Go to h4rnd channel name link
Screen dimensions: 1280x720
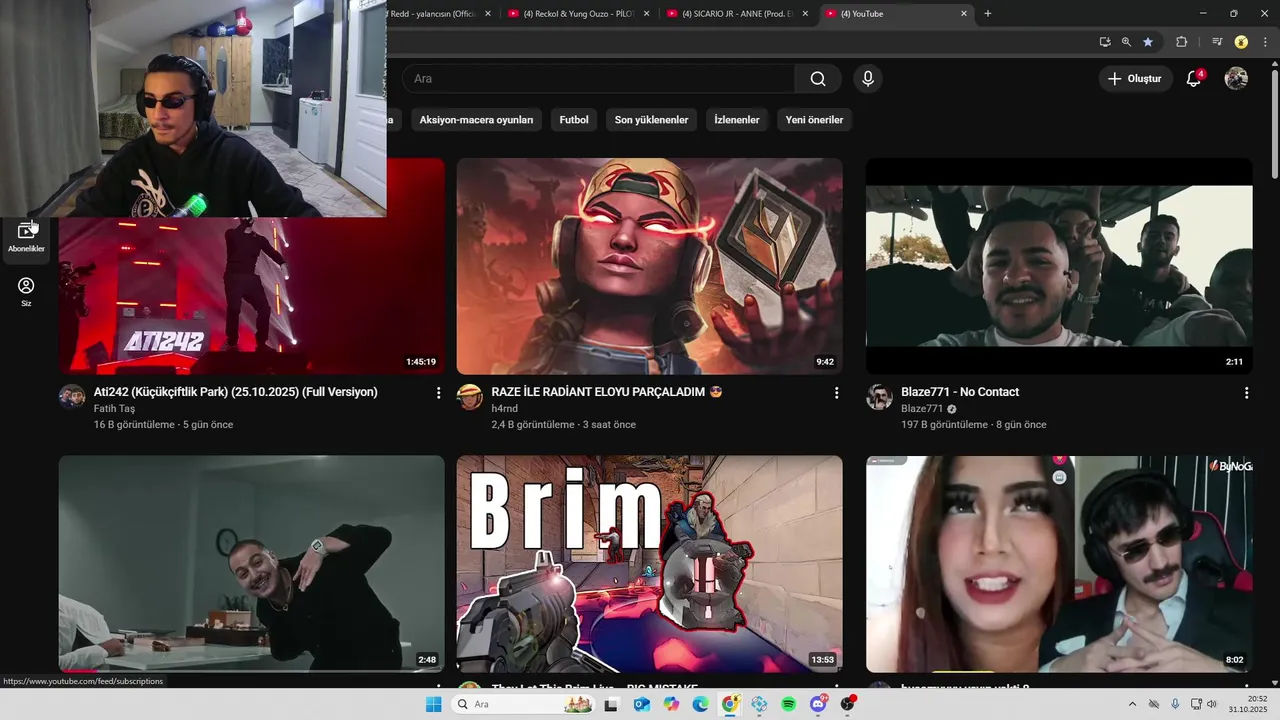tap(505, 409)
